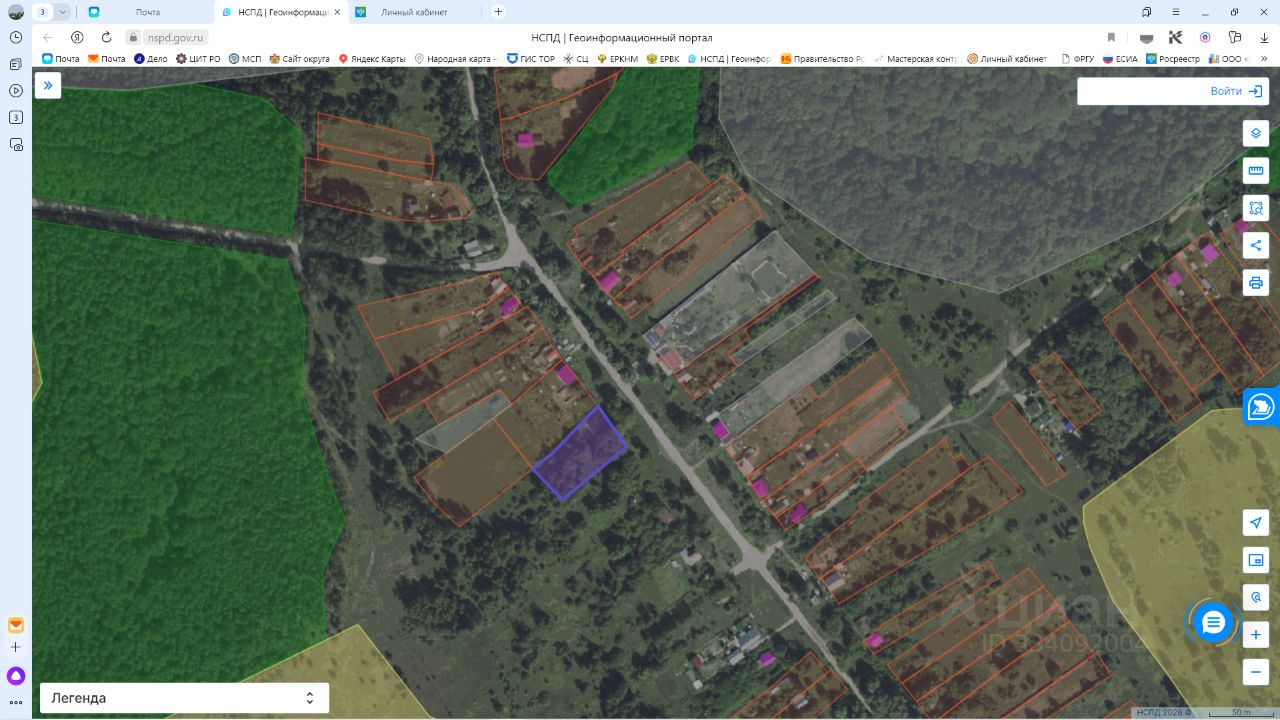
Task: Switch to the Почта tab
Action: point(147,12)
